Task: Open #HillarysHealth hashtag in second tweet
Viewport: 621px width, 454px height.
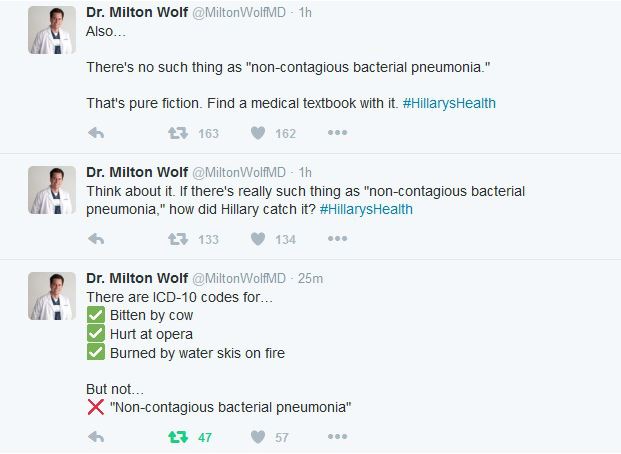Action: pos(366,209)
